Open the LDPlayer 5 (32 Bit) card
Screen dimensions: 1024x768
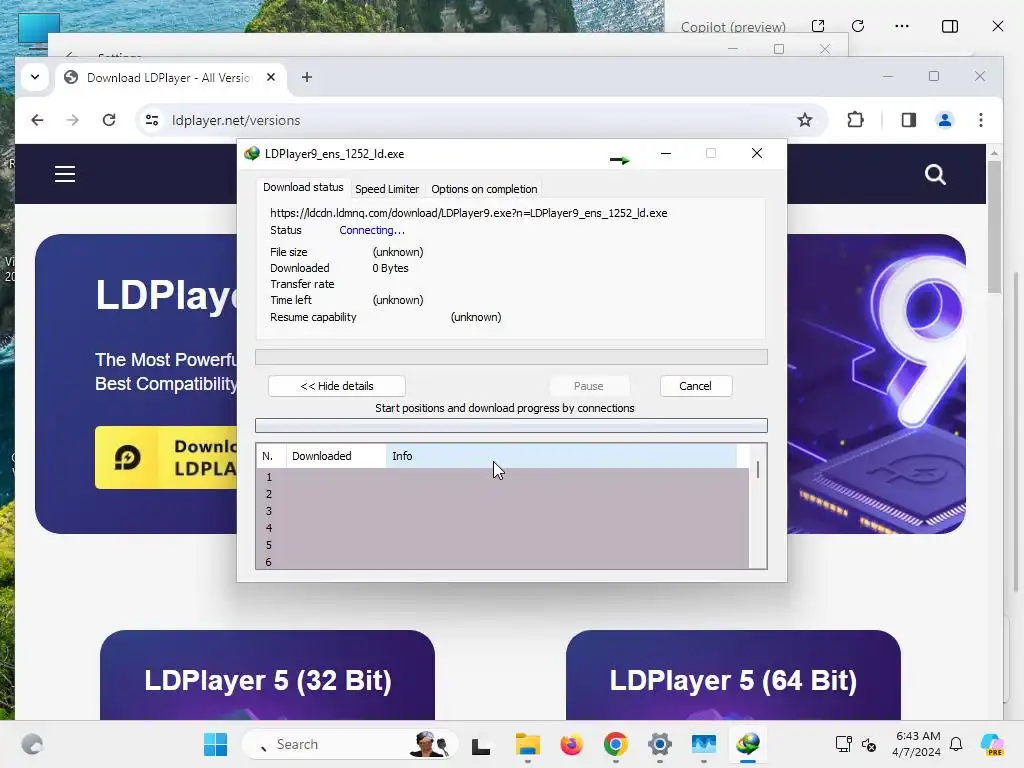267,675
